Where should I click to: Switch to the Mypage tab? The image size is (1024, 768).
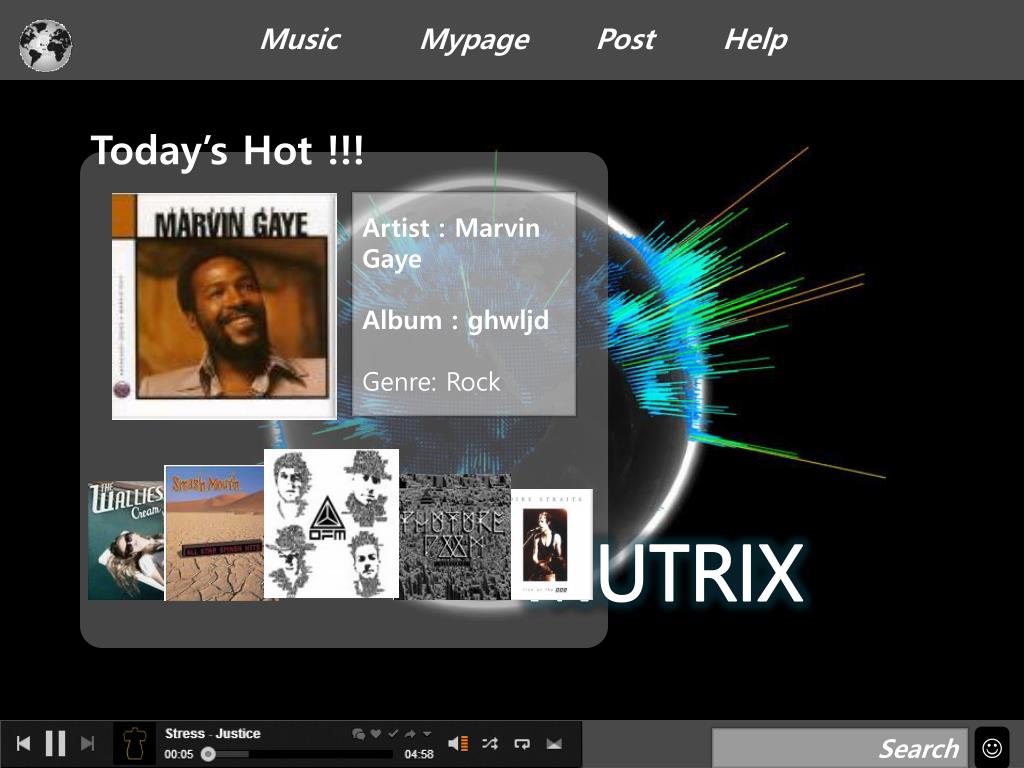point(474,40)
